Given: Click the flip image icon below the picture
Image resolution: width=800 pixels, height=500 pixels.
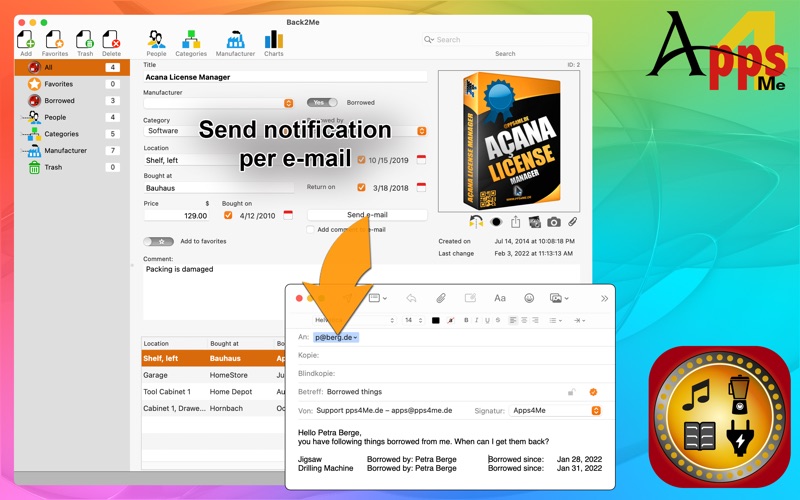Looking at the screenshot, I should coord(476,222).
